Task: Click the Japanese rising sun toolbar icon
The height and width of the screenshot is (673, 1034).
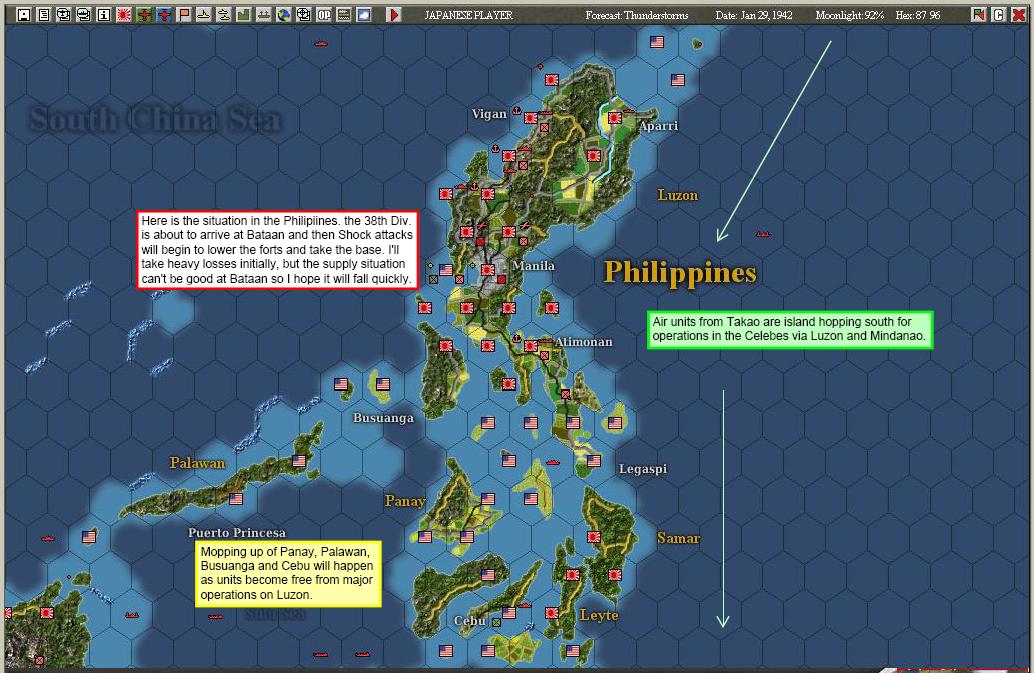Action: click(124, 15)
